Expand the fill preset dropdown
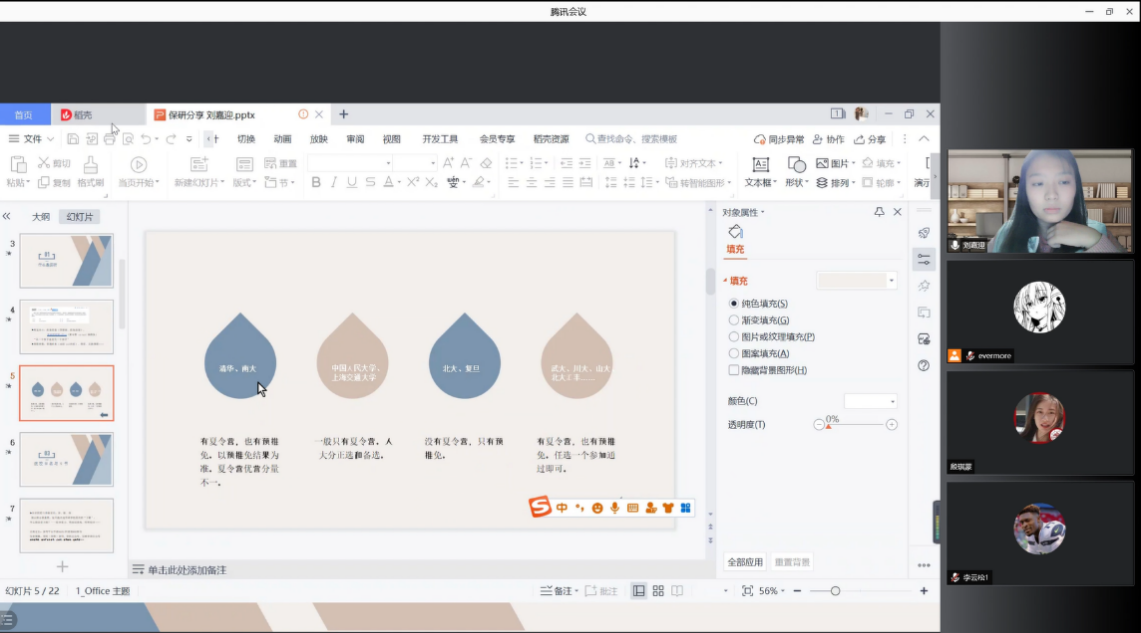Image resolution: width=1141 pixels, height=633 pixels. [891, 281]
